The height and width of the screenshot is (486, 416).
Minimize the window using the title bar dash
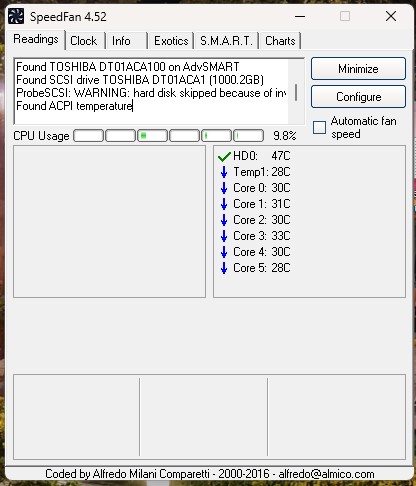click(300, 16)
